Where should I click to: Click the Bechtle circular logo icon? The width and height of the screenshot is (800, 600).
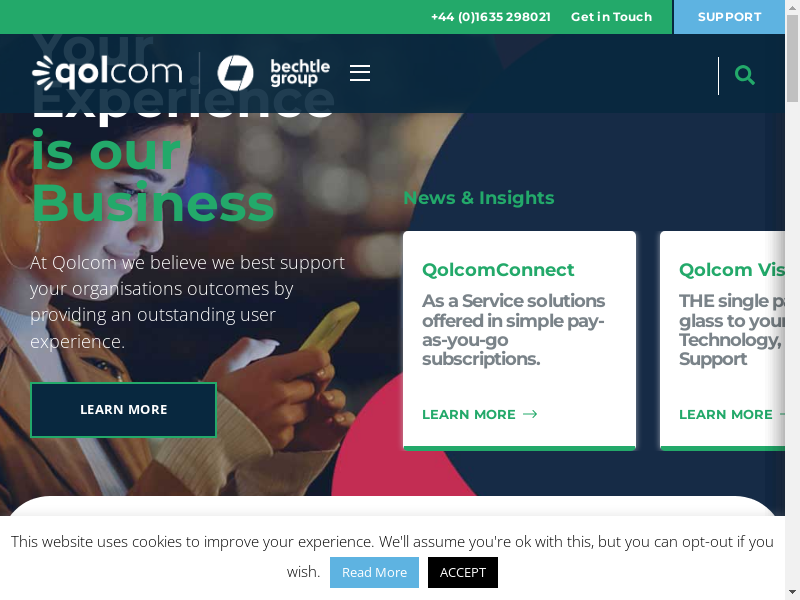(235, 73)
